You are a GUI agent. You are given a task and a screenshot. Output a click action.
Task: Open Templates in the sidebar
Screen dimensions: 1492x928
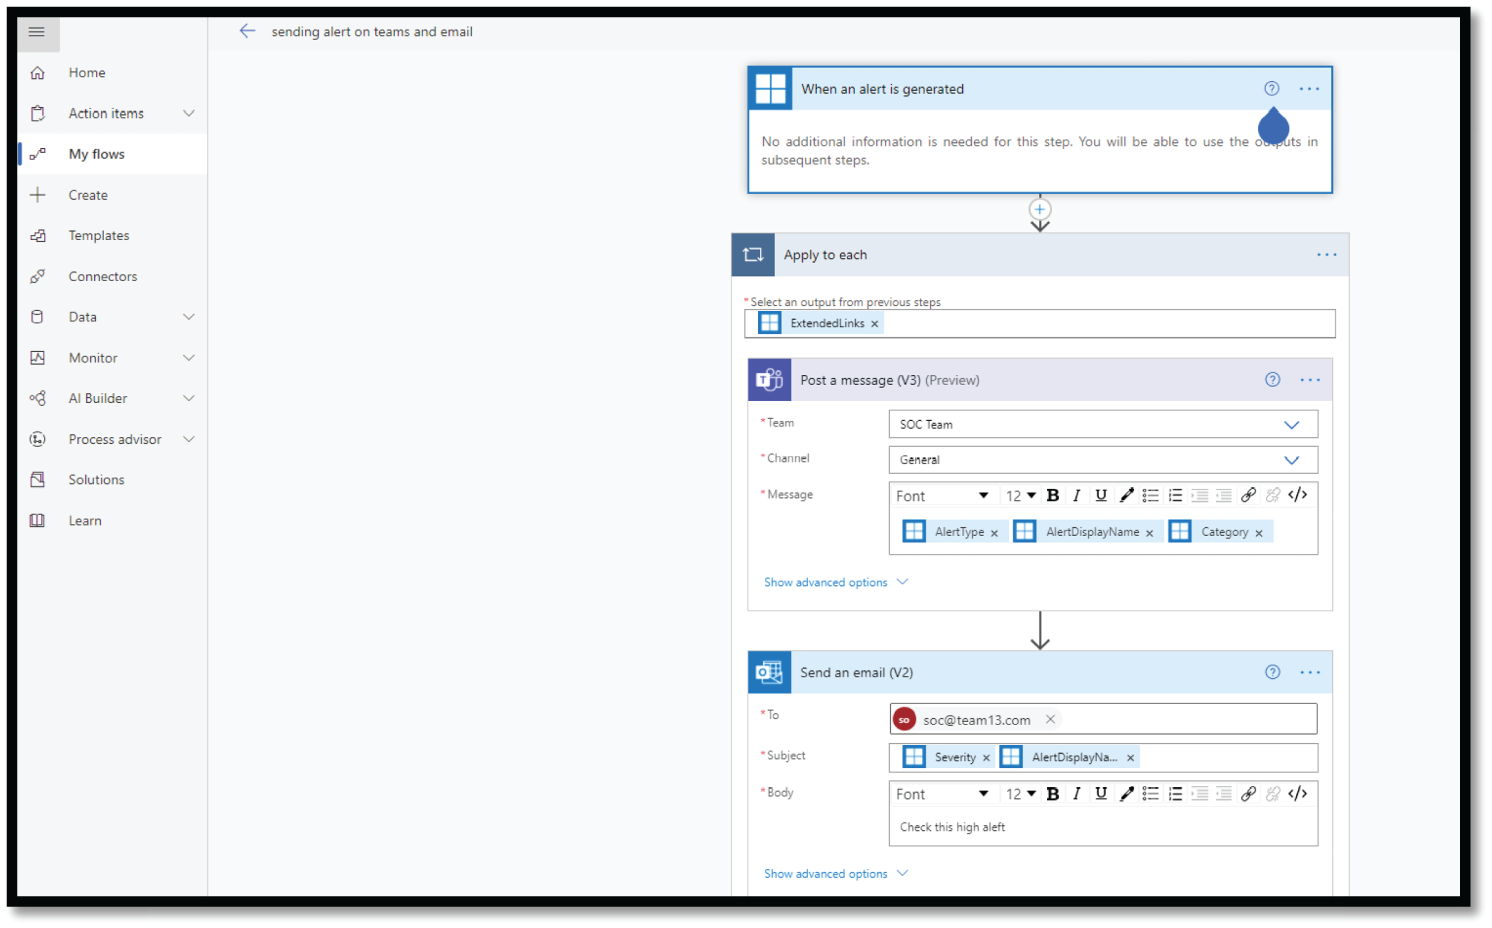99,236
